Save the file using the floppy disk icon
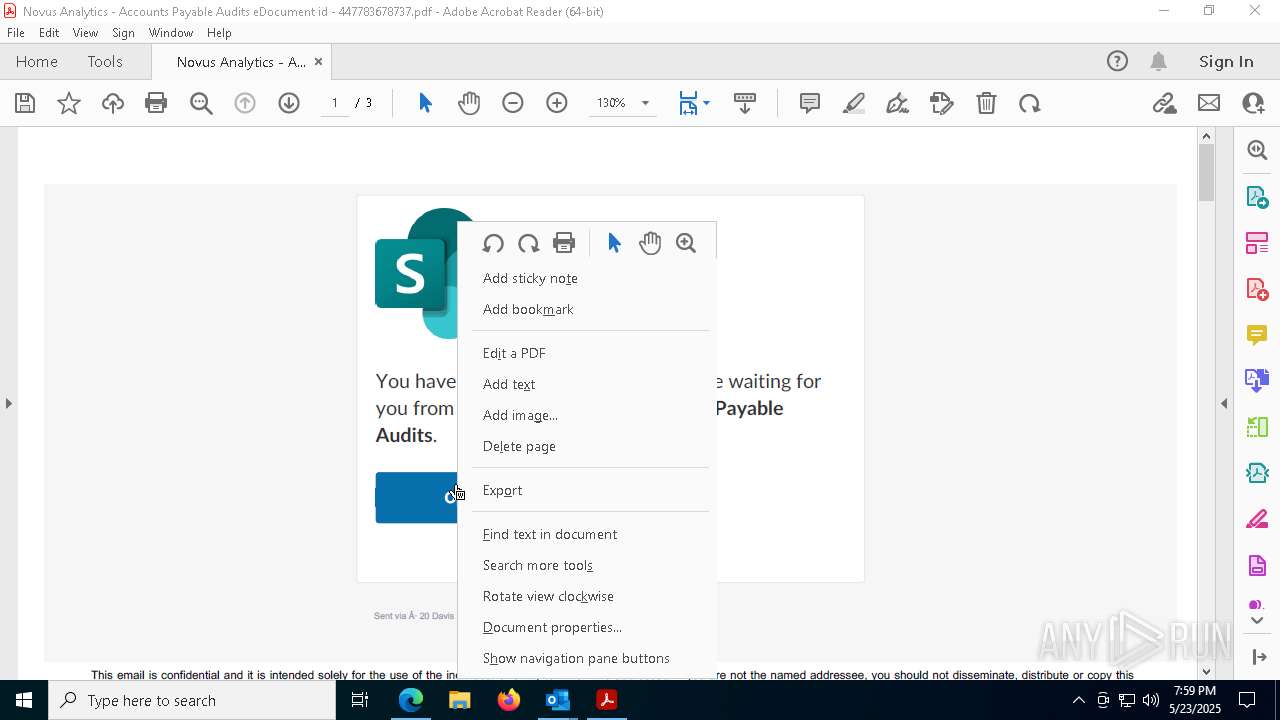The height and width of the screenshot is (720, 1280). pyautogui.click(x=25, y=103)
